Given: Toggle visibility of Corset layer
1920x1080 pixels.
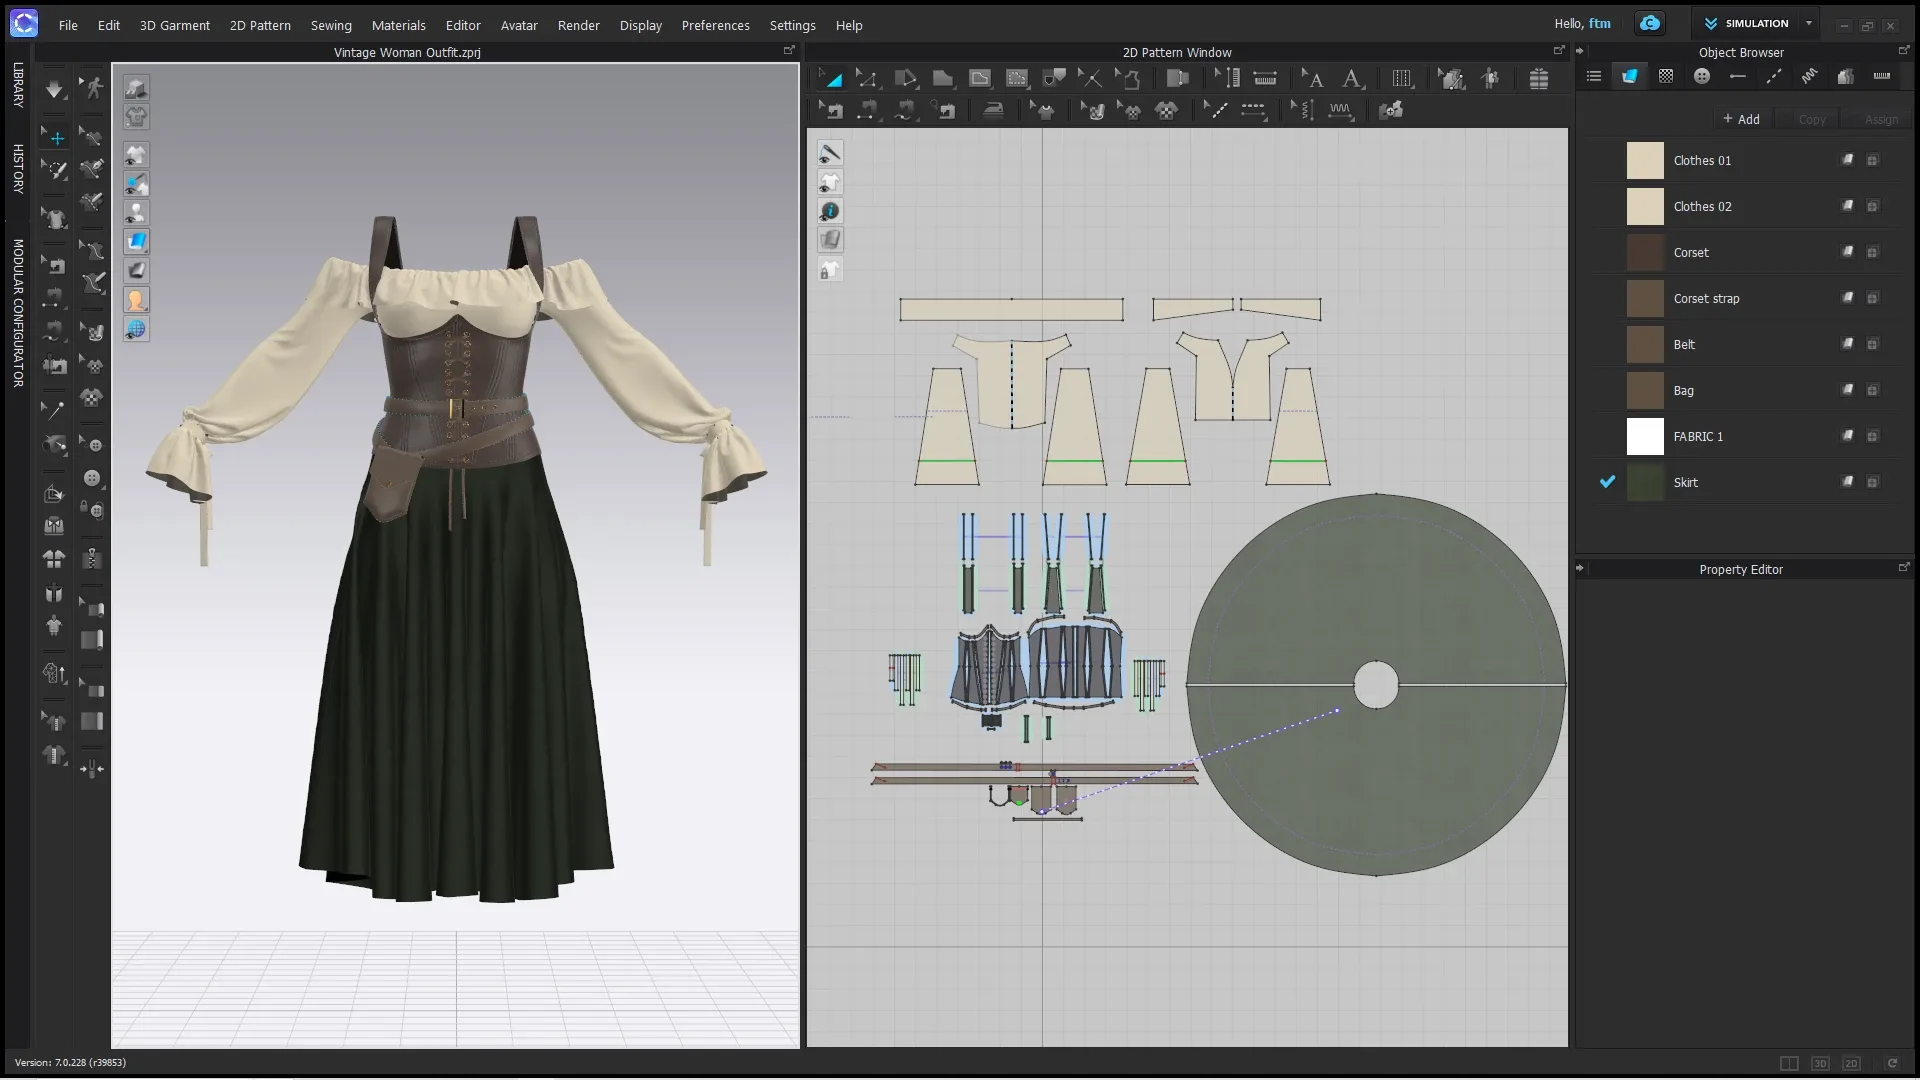Looking at the screenshot, I should coord(1847,252).
